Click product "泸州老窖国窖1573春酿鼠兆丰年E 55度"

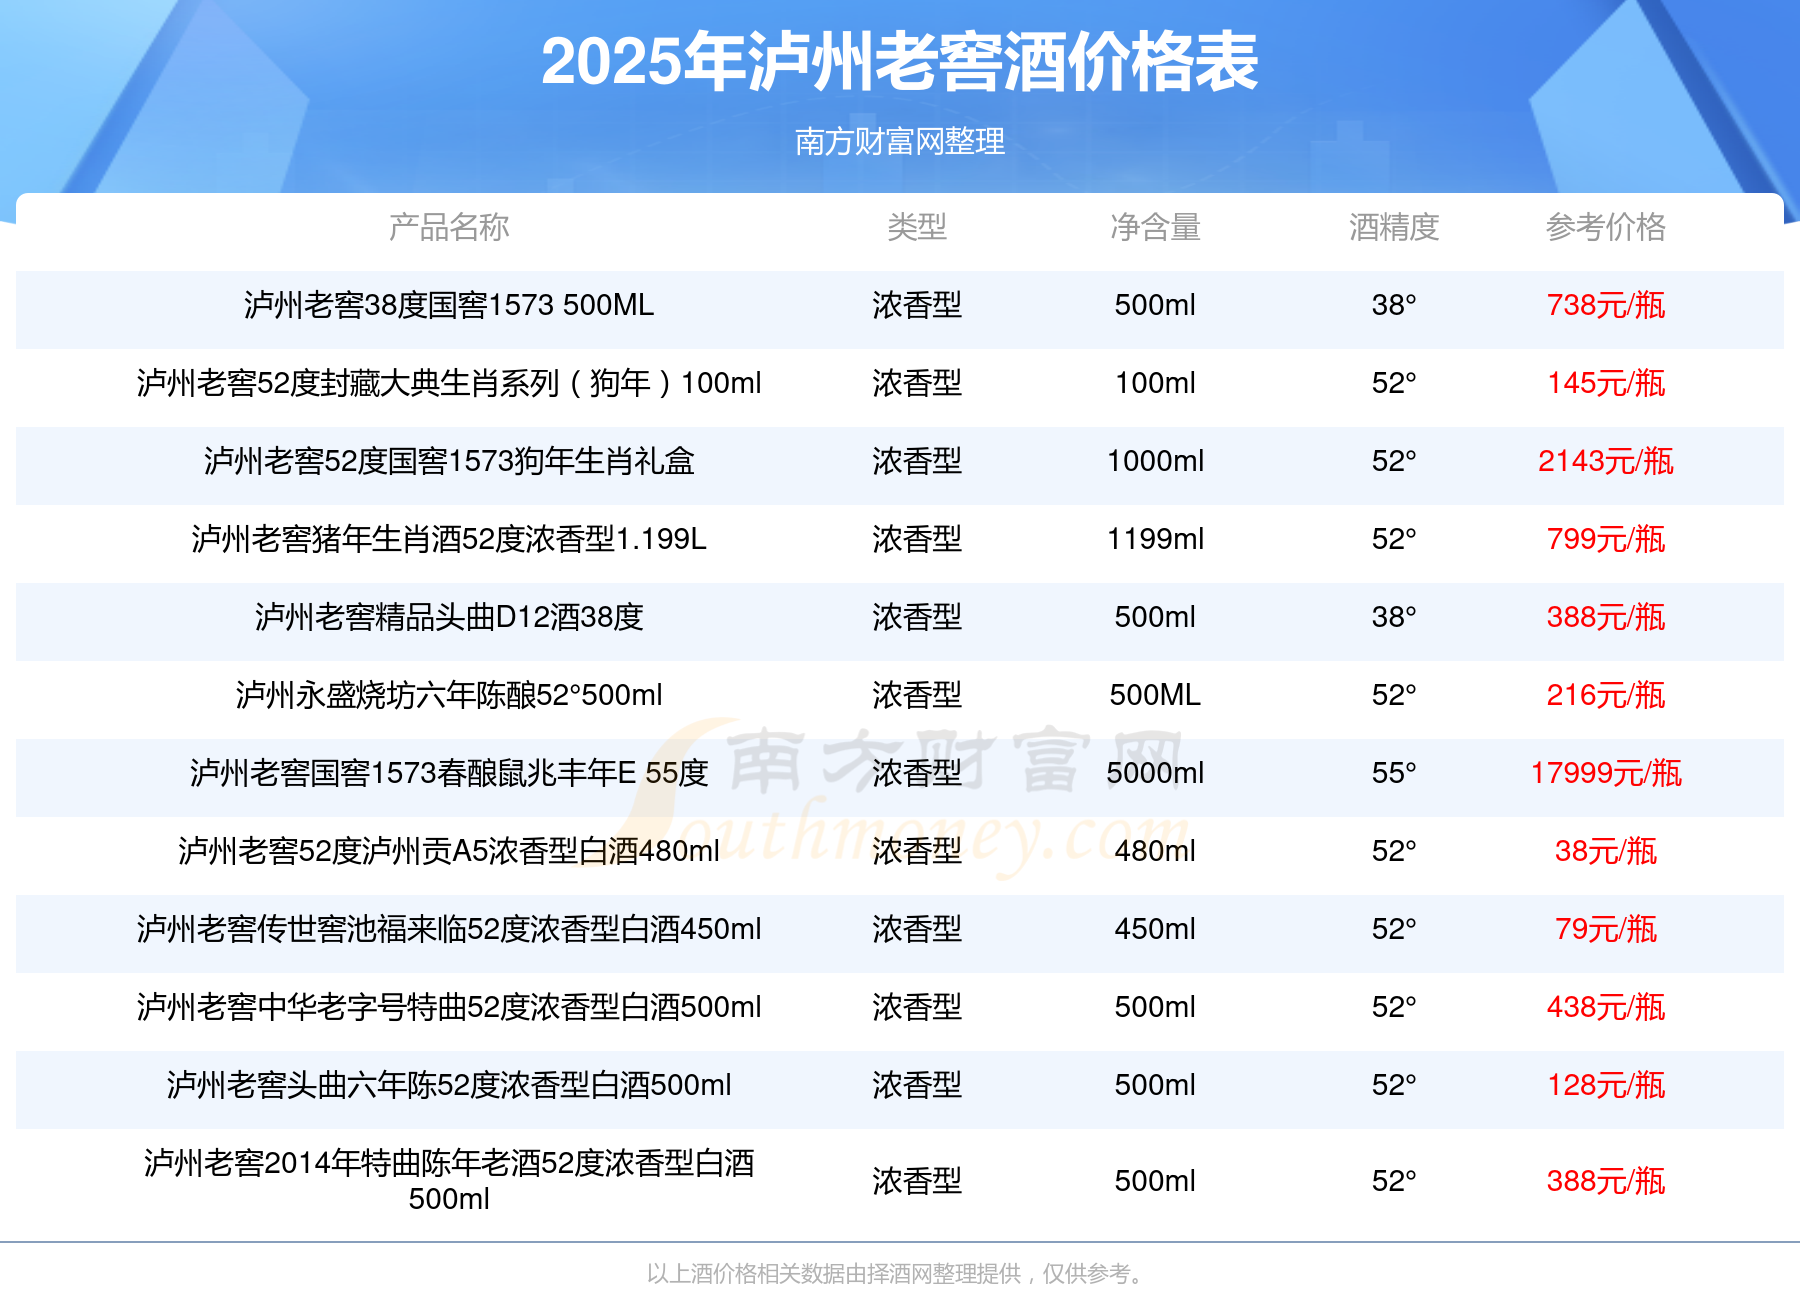(449, 773)
